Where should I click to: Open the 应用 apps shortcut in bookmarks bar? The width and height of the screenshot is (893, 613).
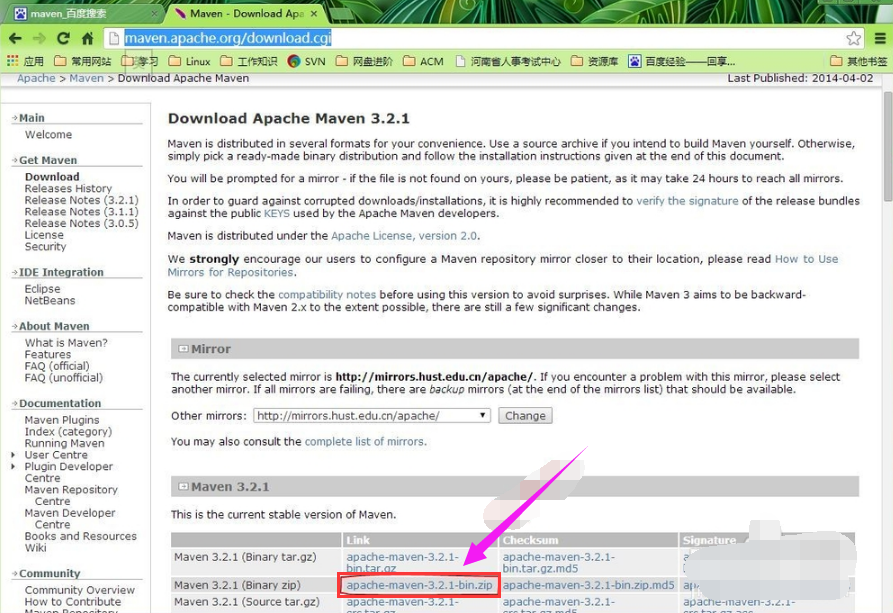[25, 61]
